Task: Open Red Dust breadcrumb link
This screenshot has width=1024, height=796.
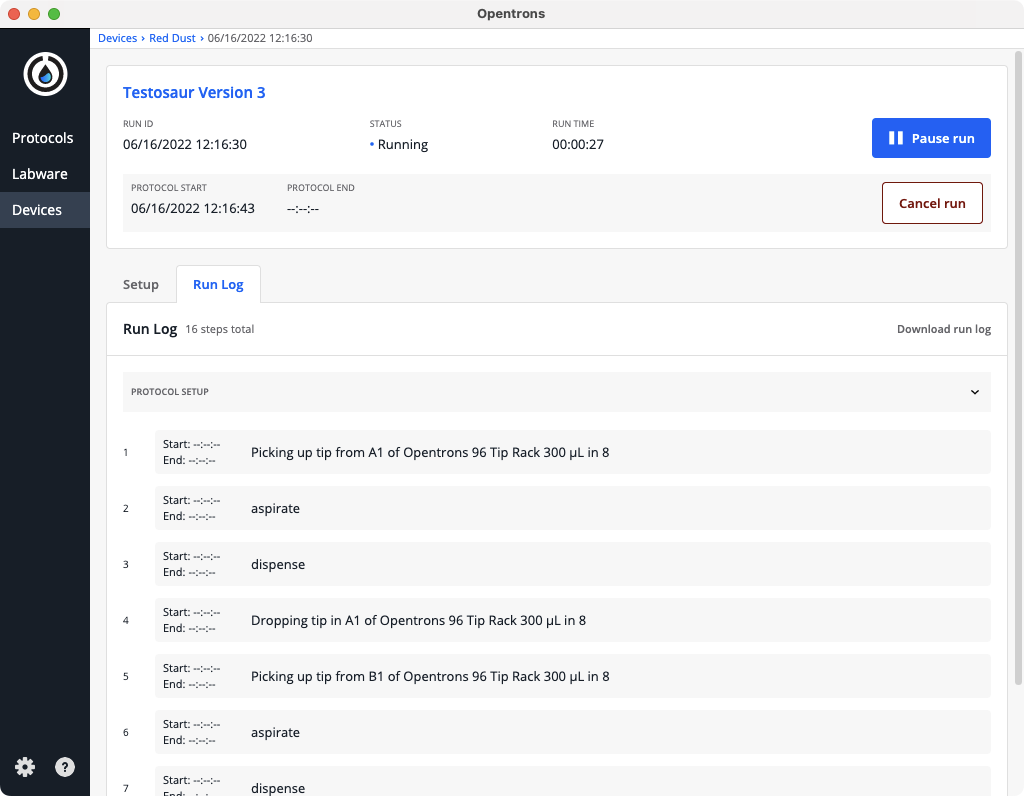Action: tap(172, 38)
